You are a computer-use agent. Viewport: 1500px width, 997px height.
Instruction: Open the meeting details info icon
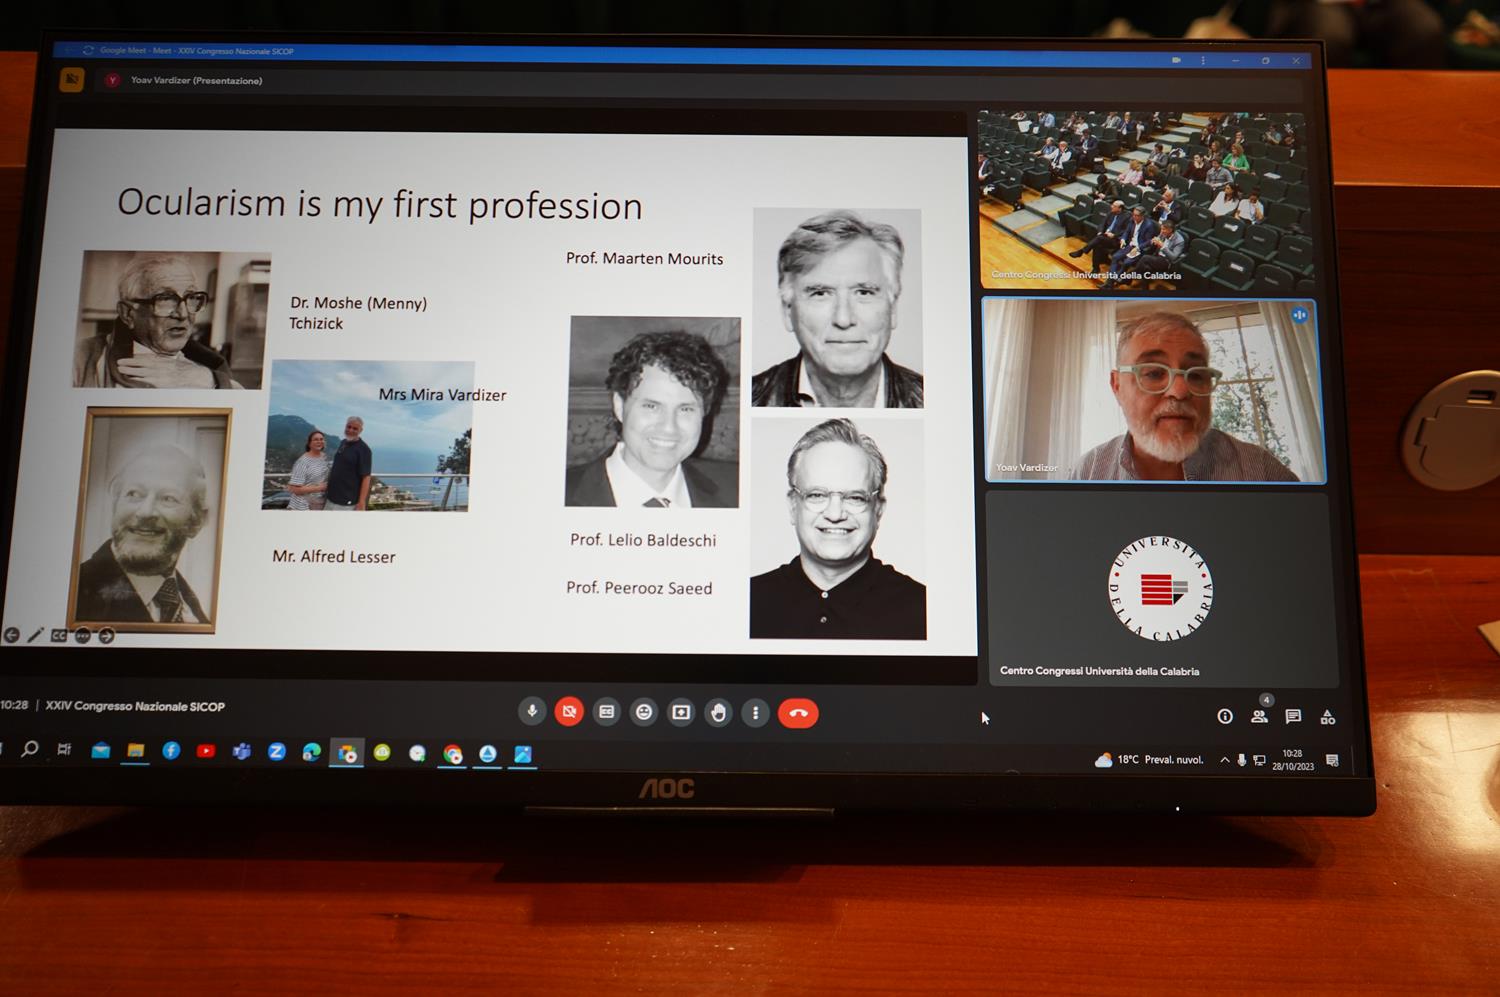coord(1225,716)
